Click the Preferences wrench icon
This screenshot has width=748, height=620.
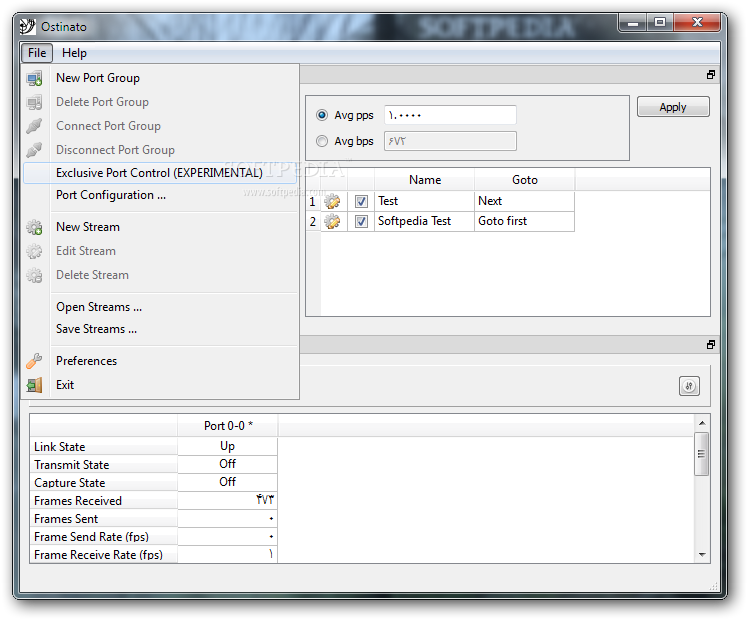(34, 361)
